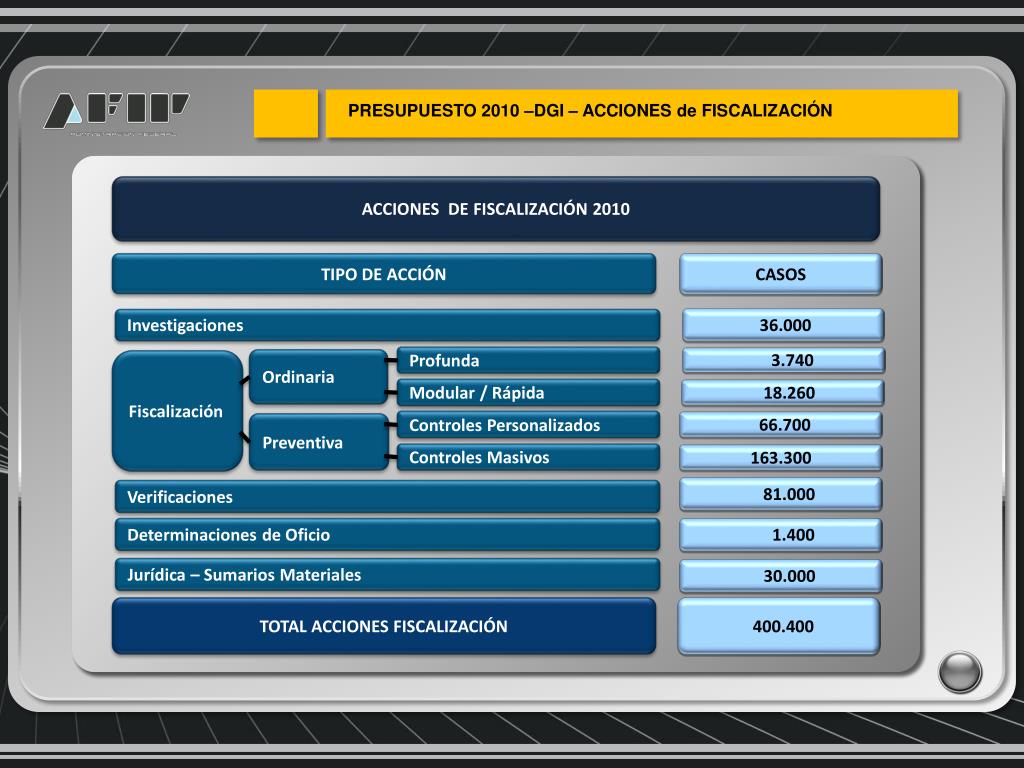The height and width of the screenshot is (768, 1024).
Task: Select 'Jurídica – Sumarios Materiales' row
Action: click(387, 575)
